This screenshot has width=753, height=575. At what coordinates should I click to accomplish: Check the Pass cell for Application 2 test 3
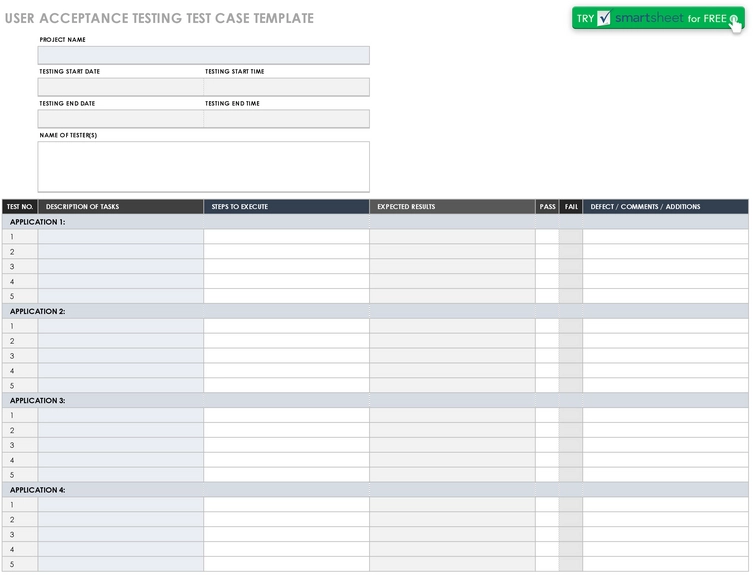click(547, 355)
